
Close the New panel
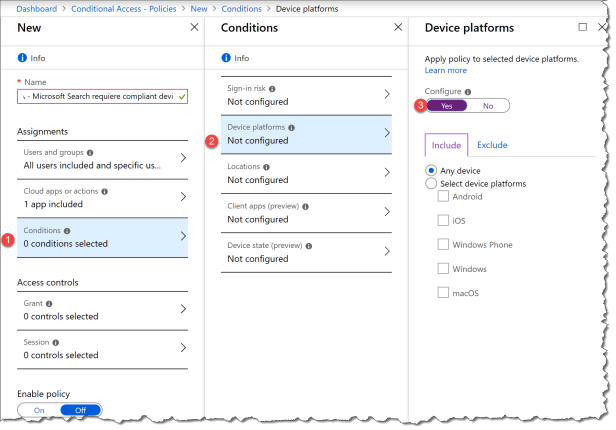pos(194,27)
